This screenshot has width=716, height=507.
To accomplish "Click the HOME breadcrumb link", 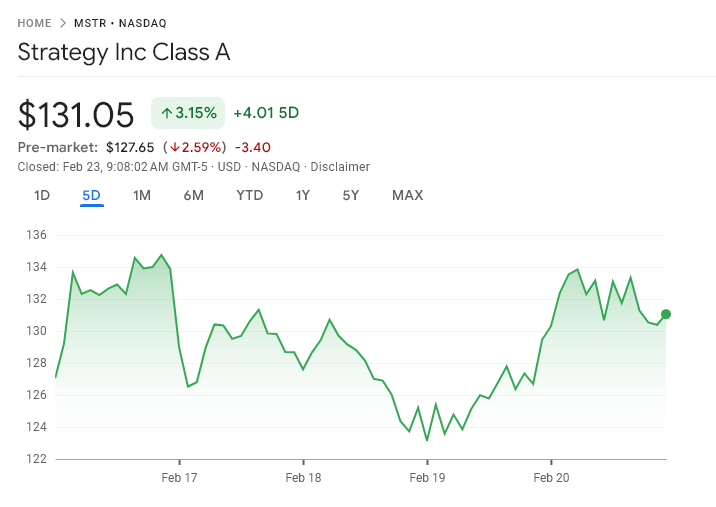I will pos(34,23).
